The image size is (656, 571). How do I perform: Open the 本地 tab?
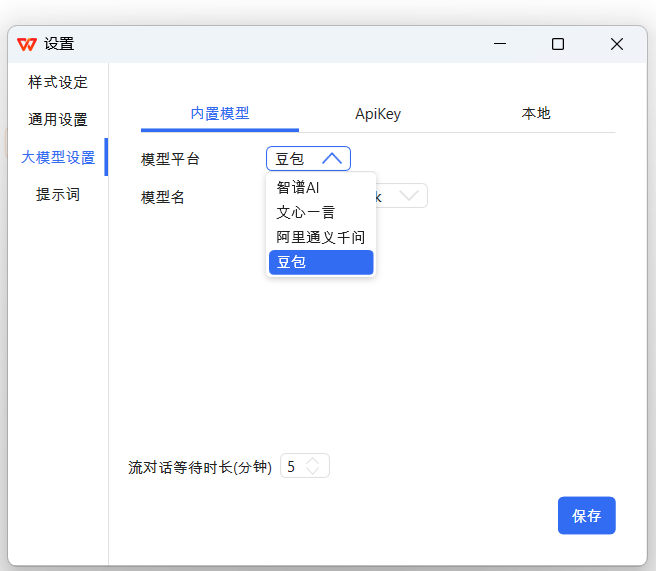pyautogui.click(x=536, y=114)
